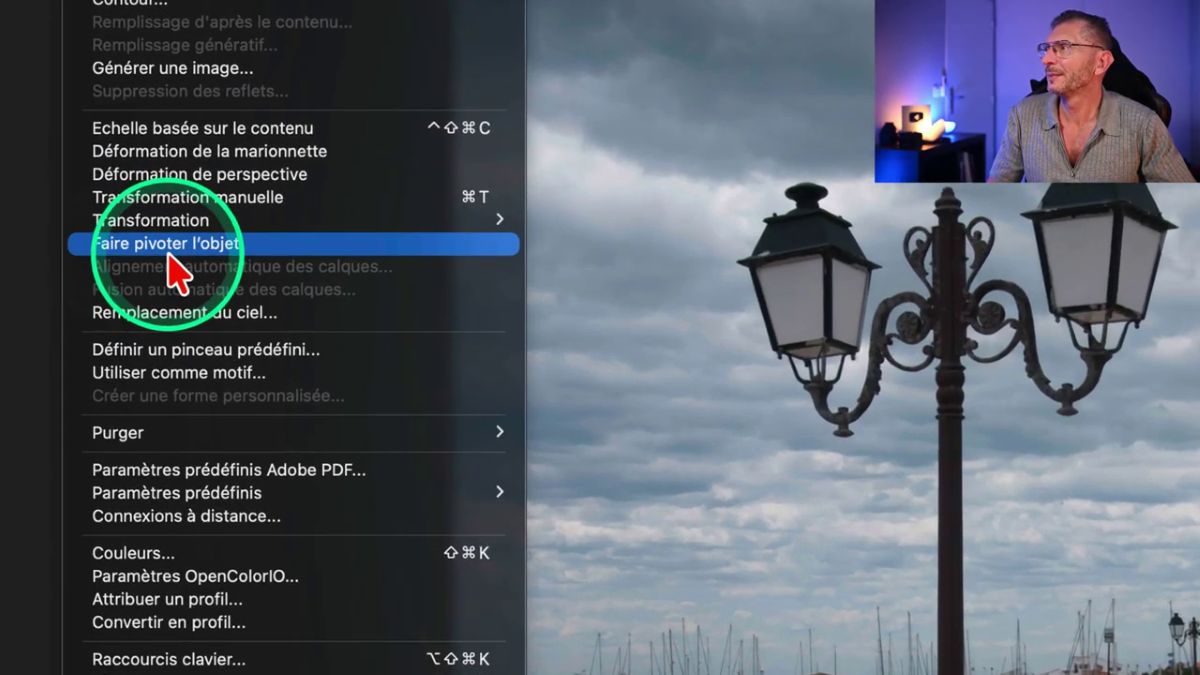Click Faire pivoter l'objet
The width and height of the screenshot is (1200, 675).
click(x=293, y=244)
